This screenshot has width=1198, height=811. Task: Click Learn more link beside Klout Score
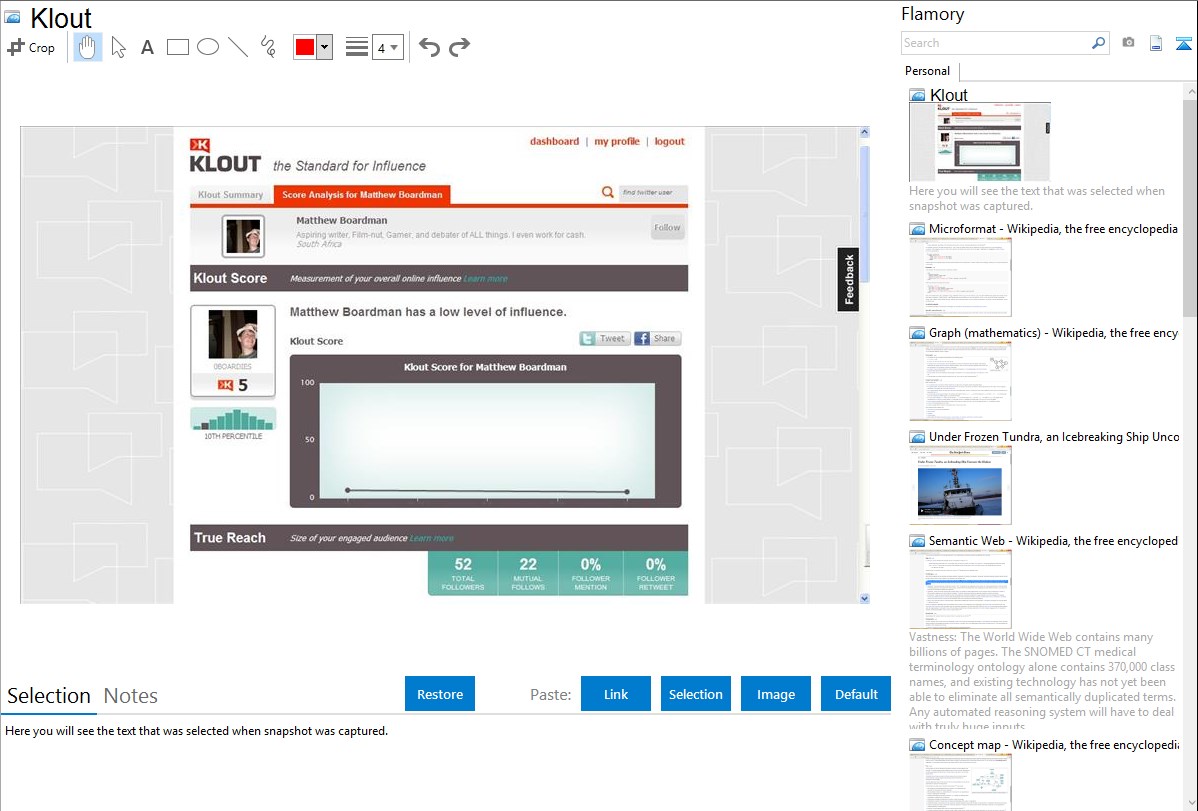(485, 279)
